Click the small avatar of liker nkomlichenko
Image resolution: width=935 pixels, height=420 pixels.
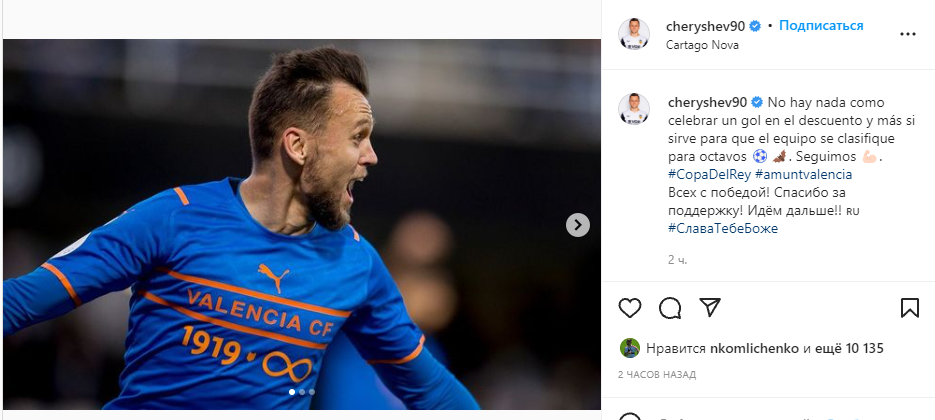[x=629, y=348]
